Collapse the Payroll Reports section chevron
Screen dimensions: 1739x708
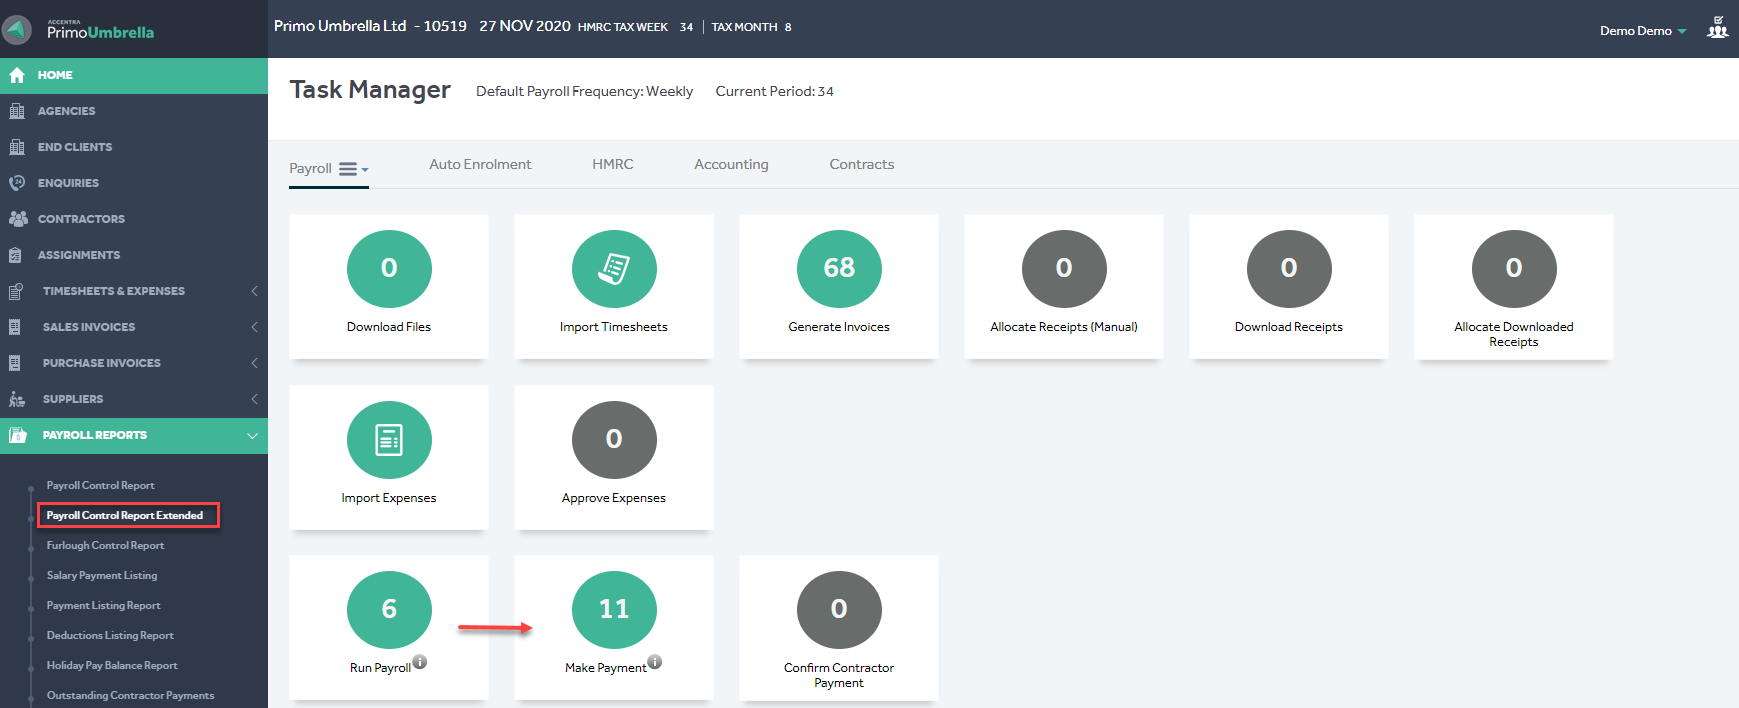coord(252,436)
